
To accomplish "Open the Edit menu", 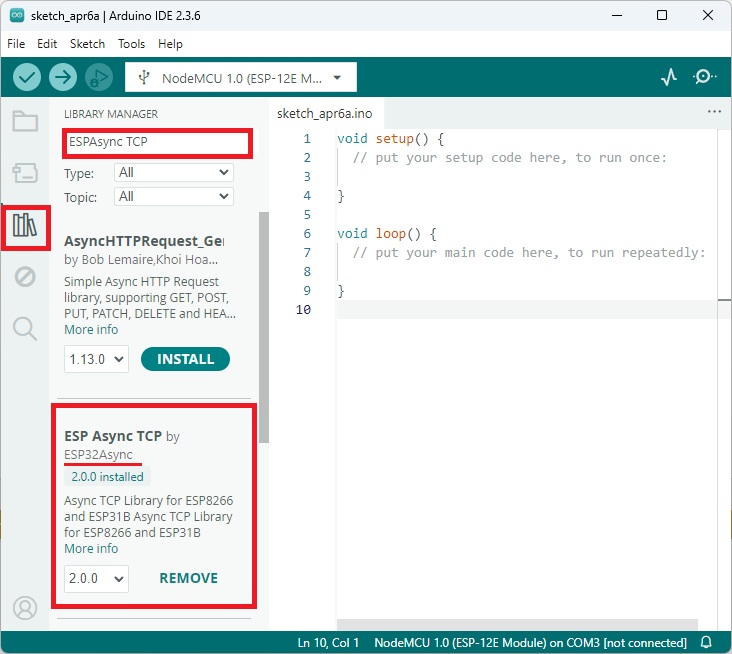I will tap(47, 44).
